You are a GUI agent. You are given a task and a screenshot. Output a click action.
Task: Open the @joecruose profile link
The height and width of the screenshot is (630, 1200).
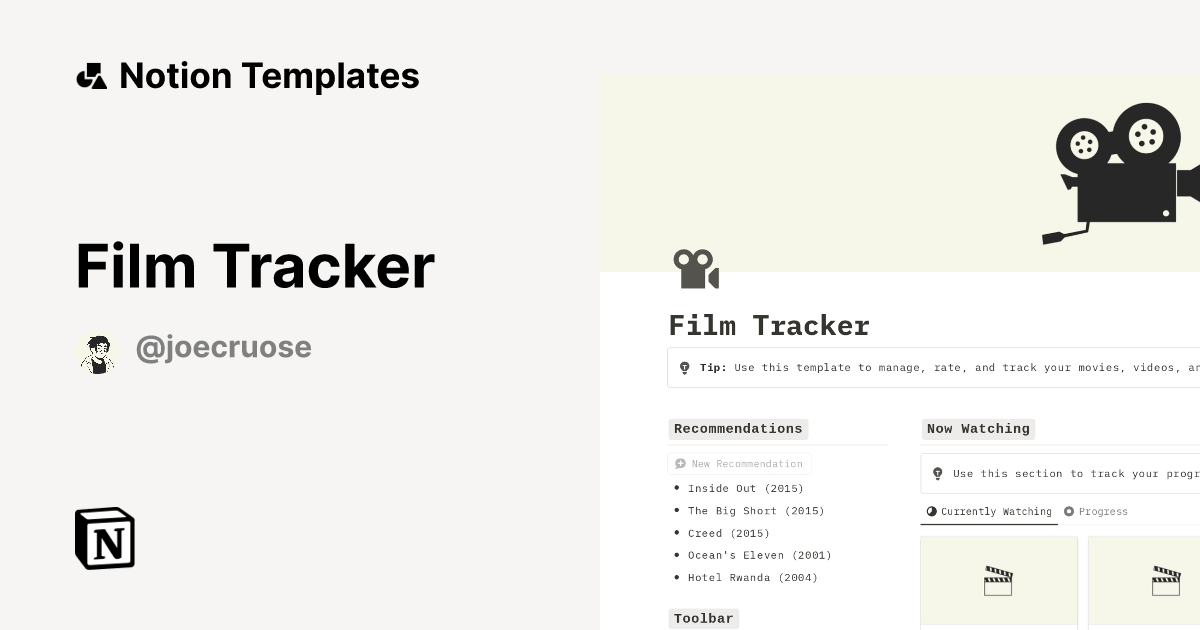(x=223, y=347)
